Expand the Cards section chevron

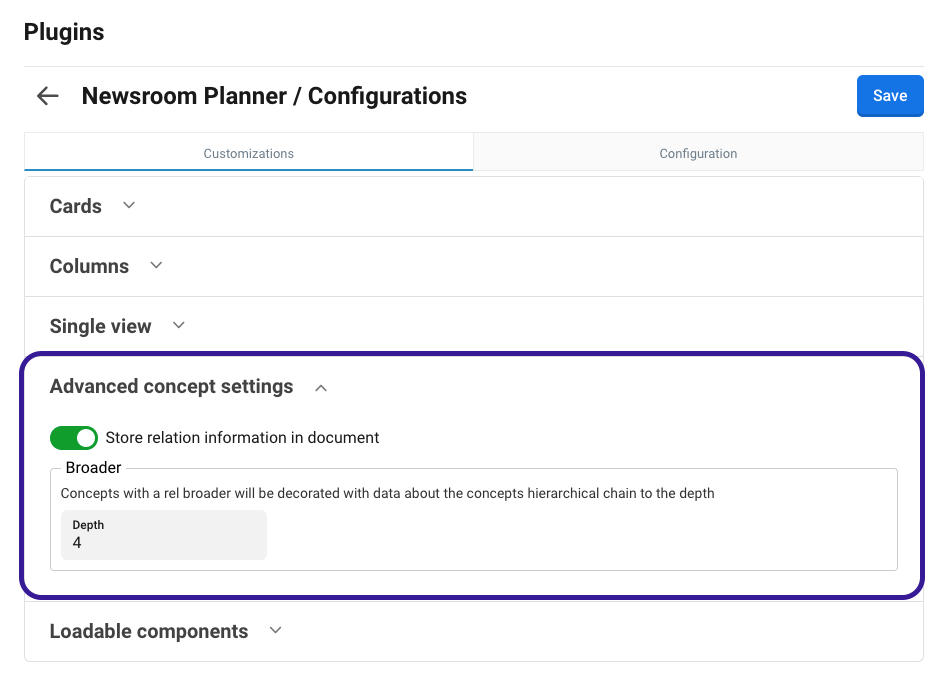[129, 206]
